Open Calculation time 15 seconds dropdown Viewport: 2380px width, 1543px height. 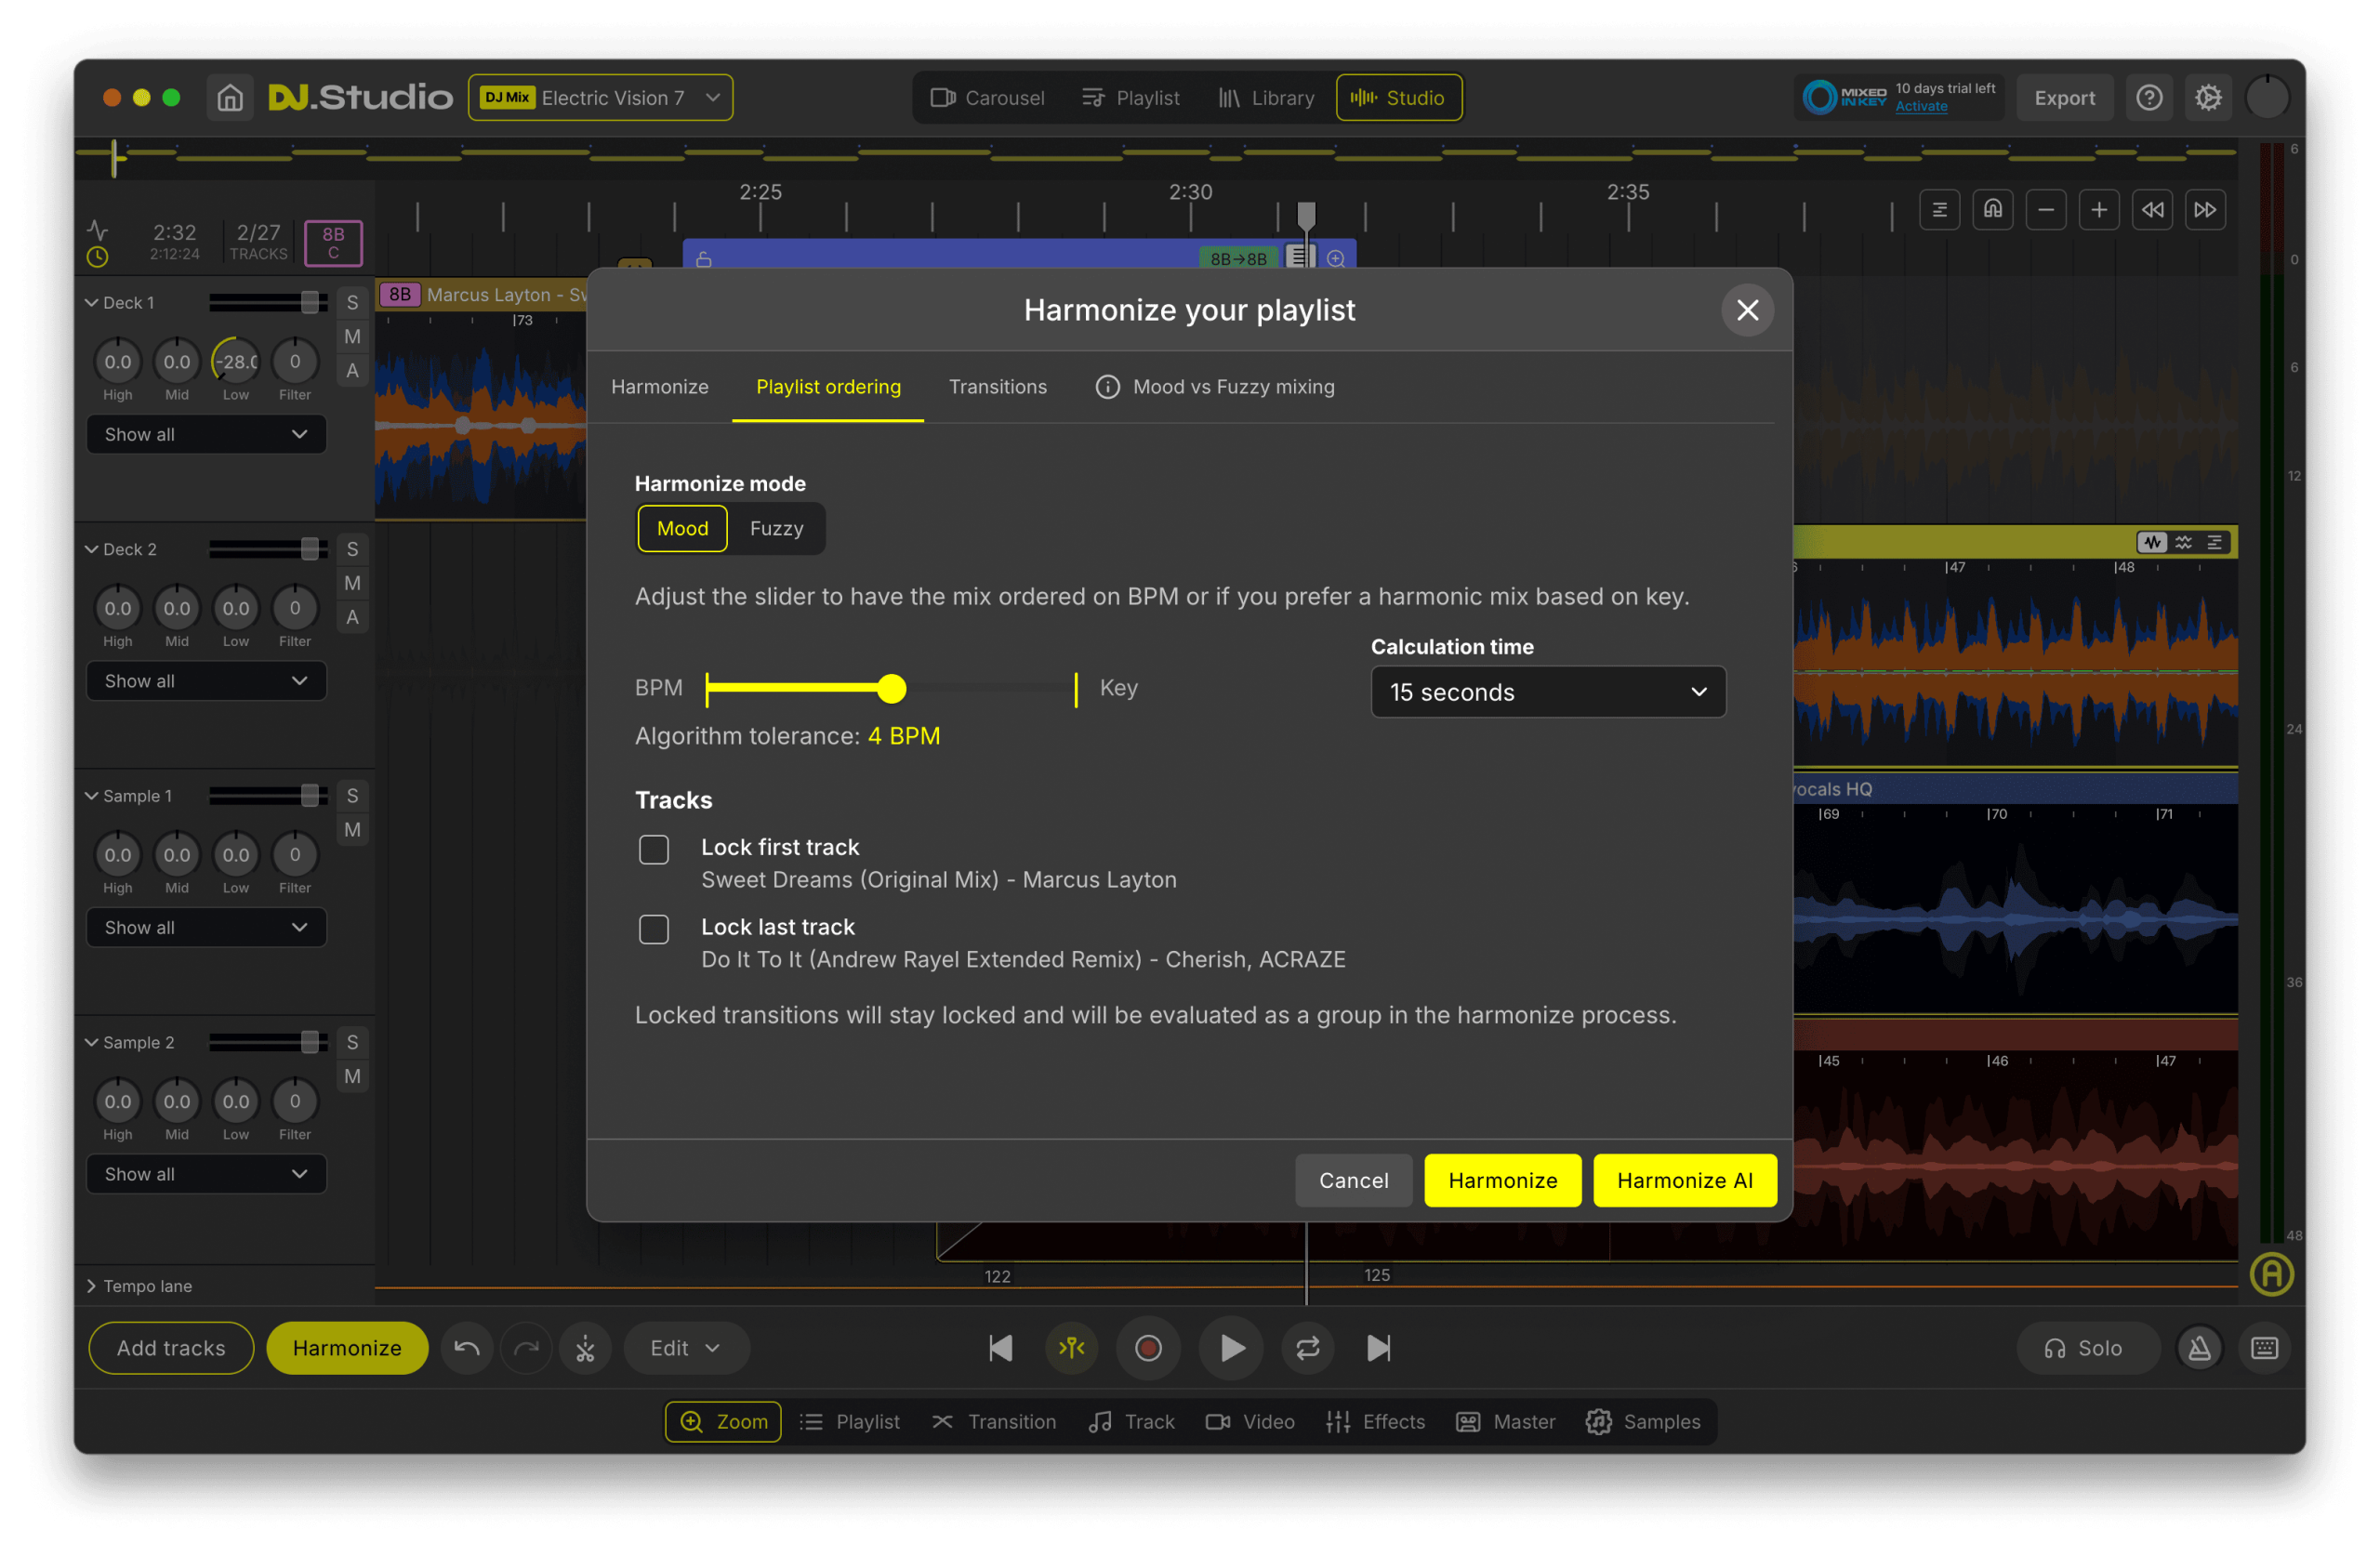click(1547, 692)
